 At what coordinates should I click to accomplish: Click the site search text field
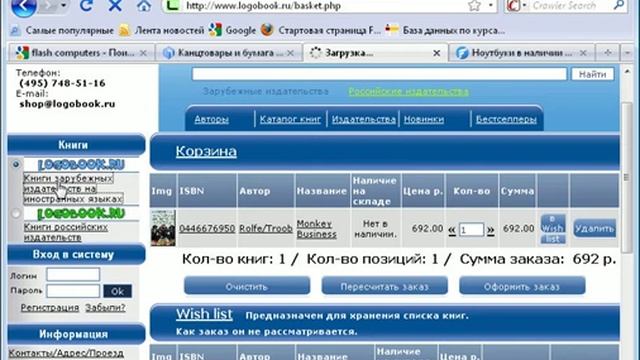tap(380, 74)
